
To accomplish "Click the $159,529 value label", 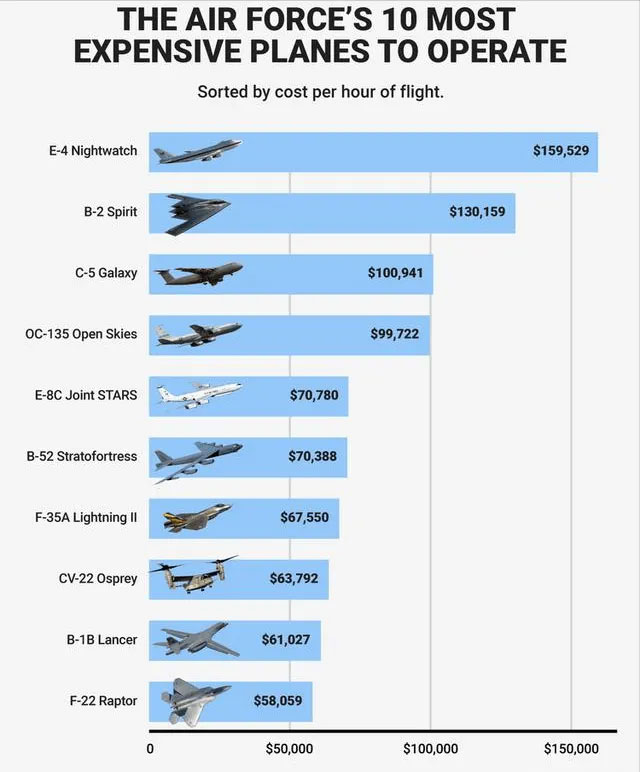I will click(x=561, y=151).
